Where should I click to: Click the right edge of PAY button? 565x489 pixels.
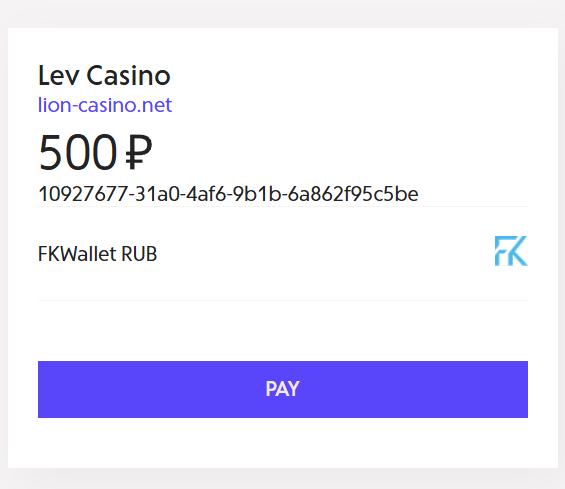point(524,390)
